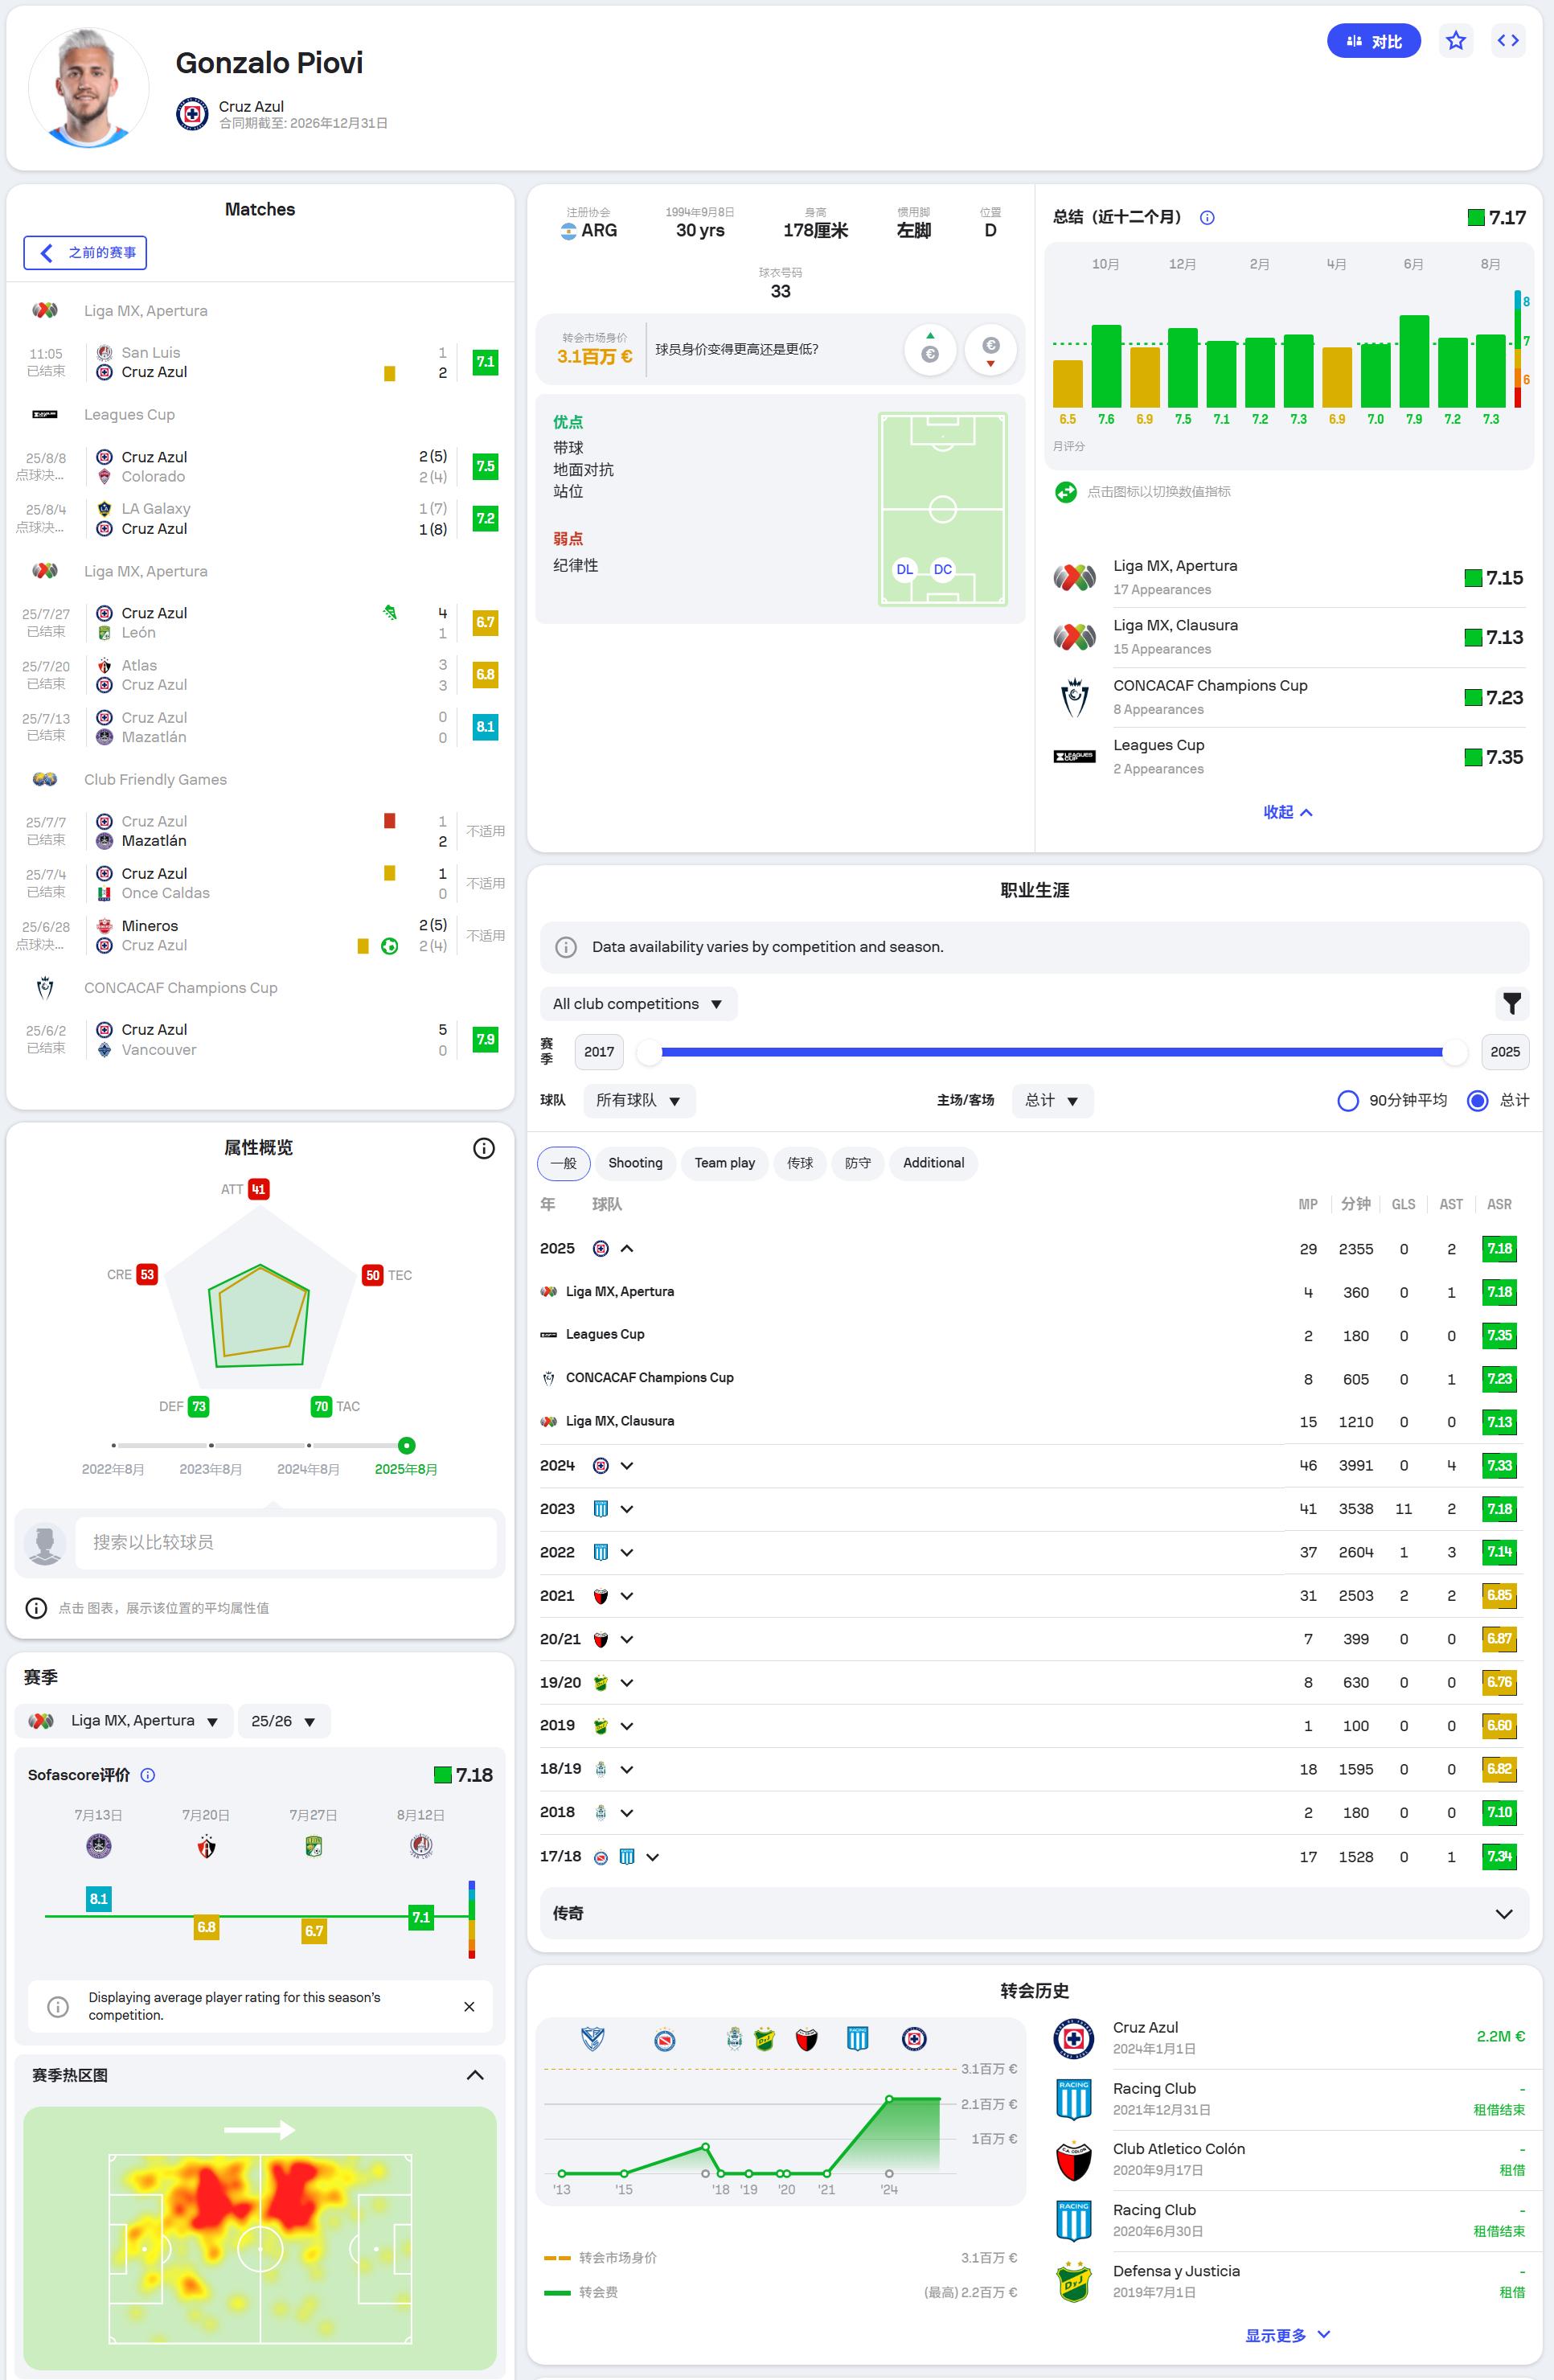Click Vélez crest in transfer value chart
Image resolution: width=1554 pixels, height=2380 pixels.
point(592,2039)
